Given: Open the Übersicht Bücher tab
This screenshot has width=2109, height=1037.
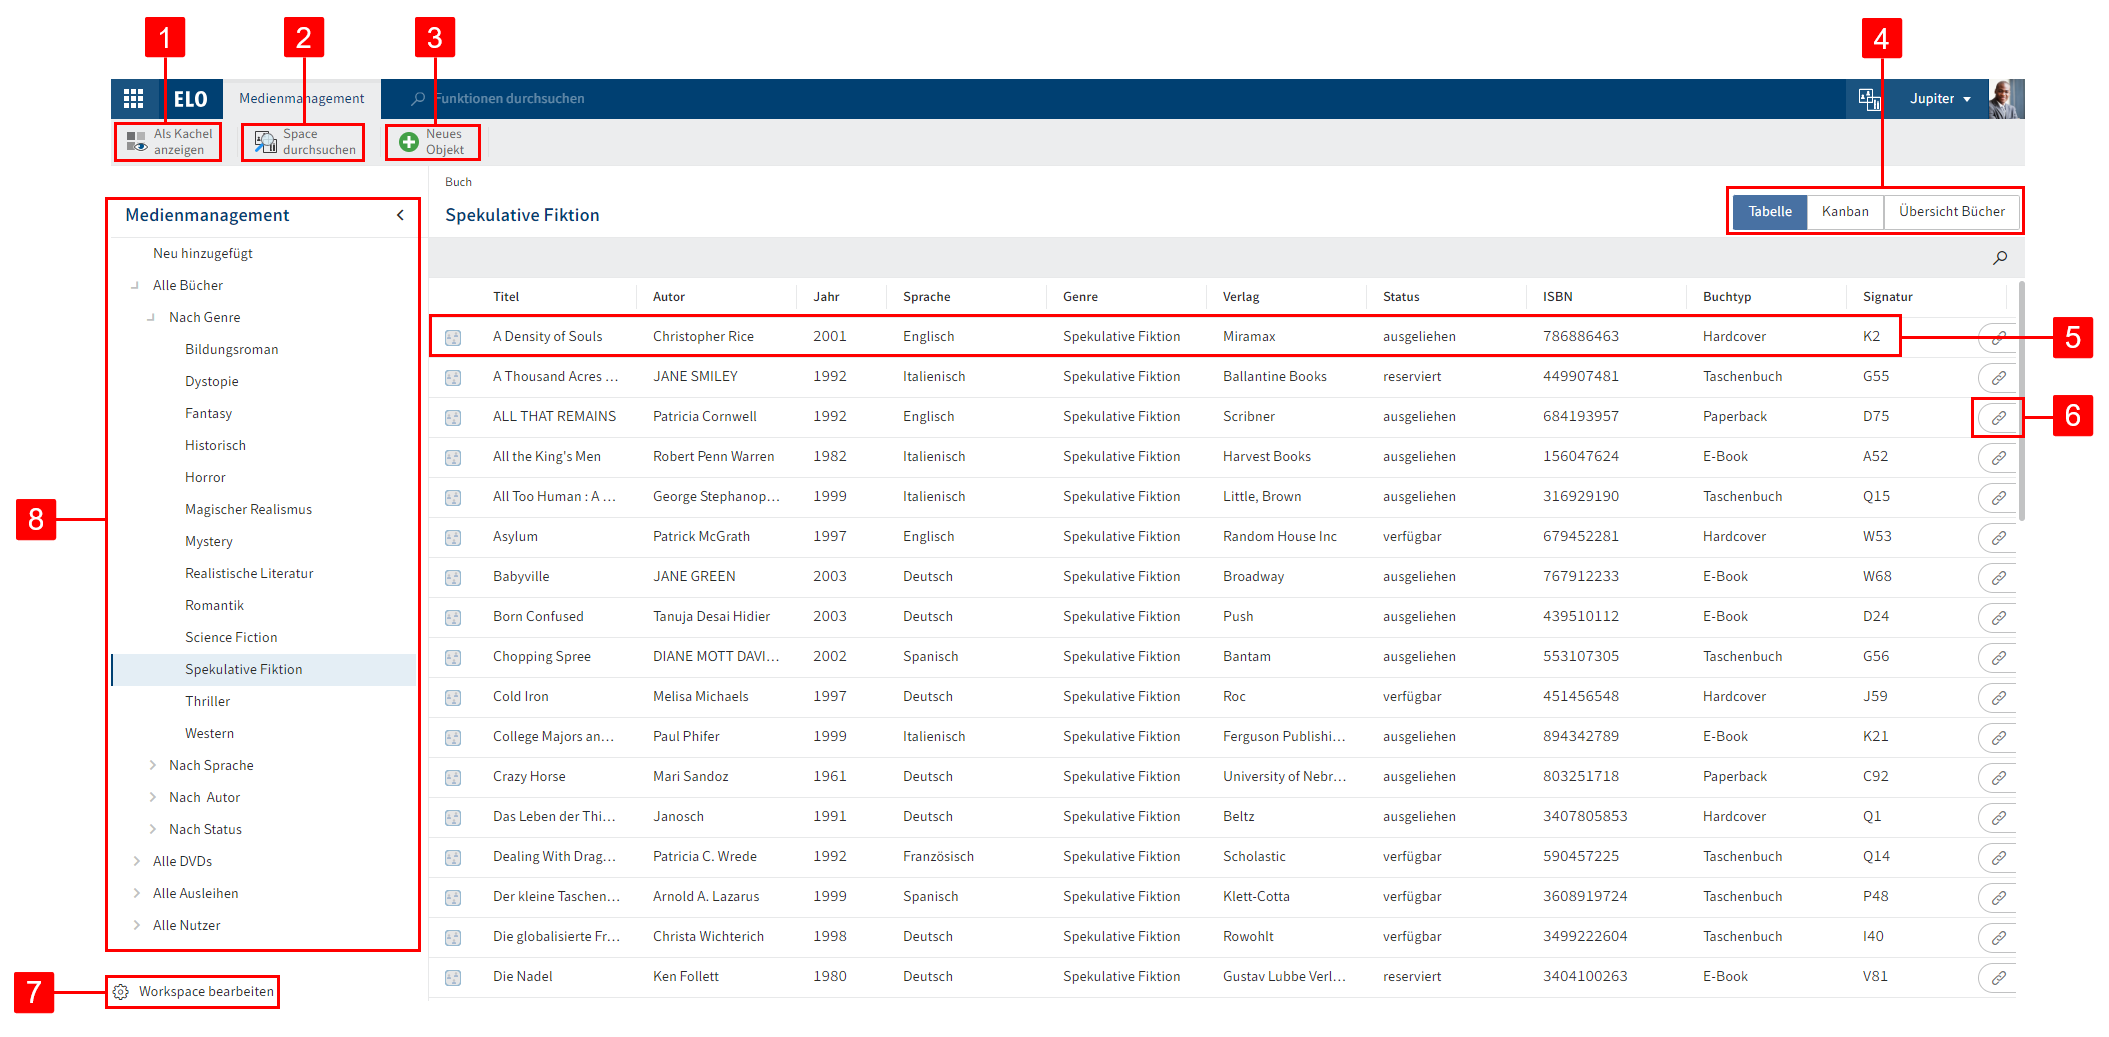Looking at the screenshot, I should pos(1951,211).
